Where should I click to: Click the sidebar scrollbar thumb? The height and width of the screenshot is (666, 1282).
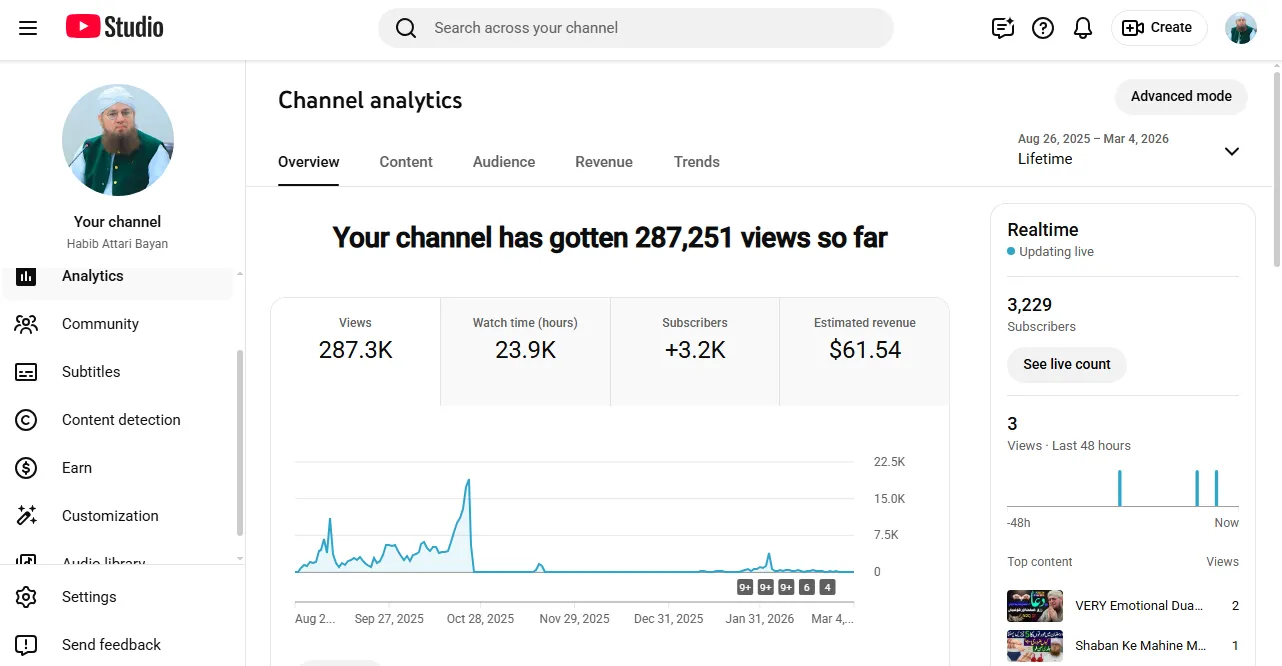(239, 442)
